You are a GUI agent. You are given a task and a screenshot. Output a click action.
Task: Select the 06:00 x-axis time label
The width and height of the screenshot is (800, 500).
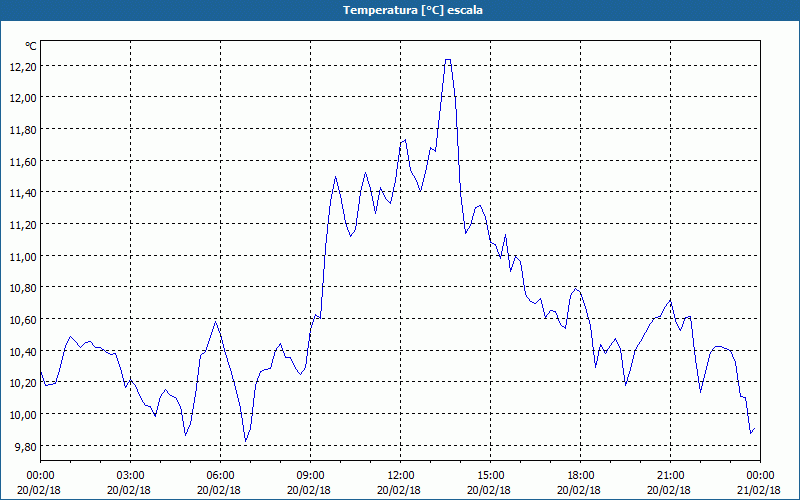tap(220, 476)
